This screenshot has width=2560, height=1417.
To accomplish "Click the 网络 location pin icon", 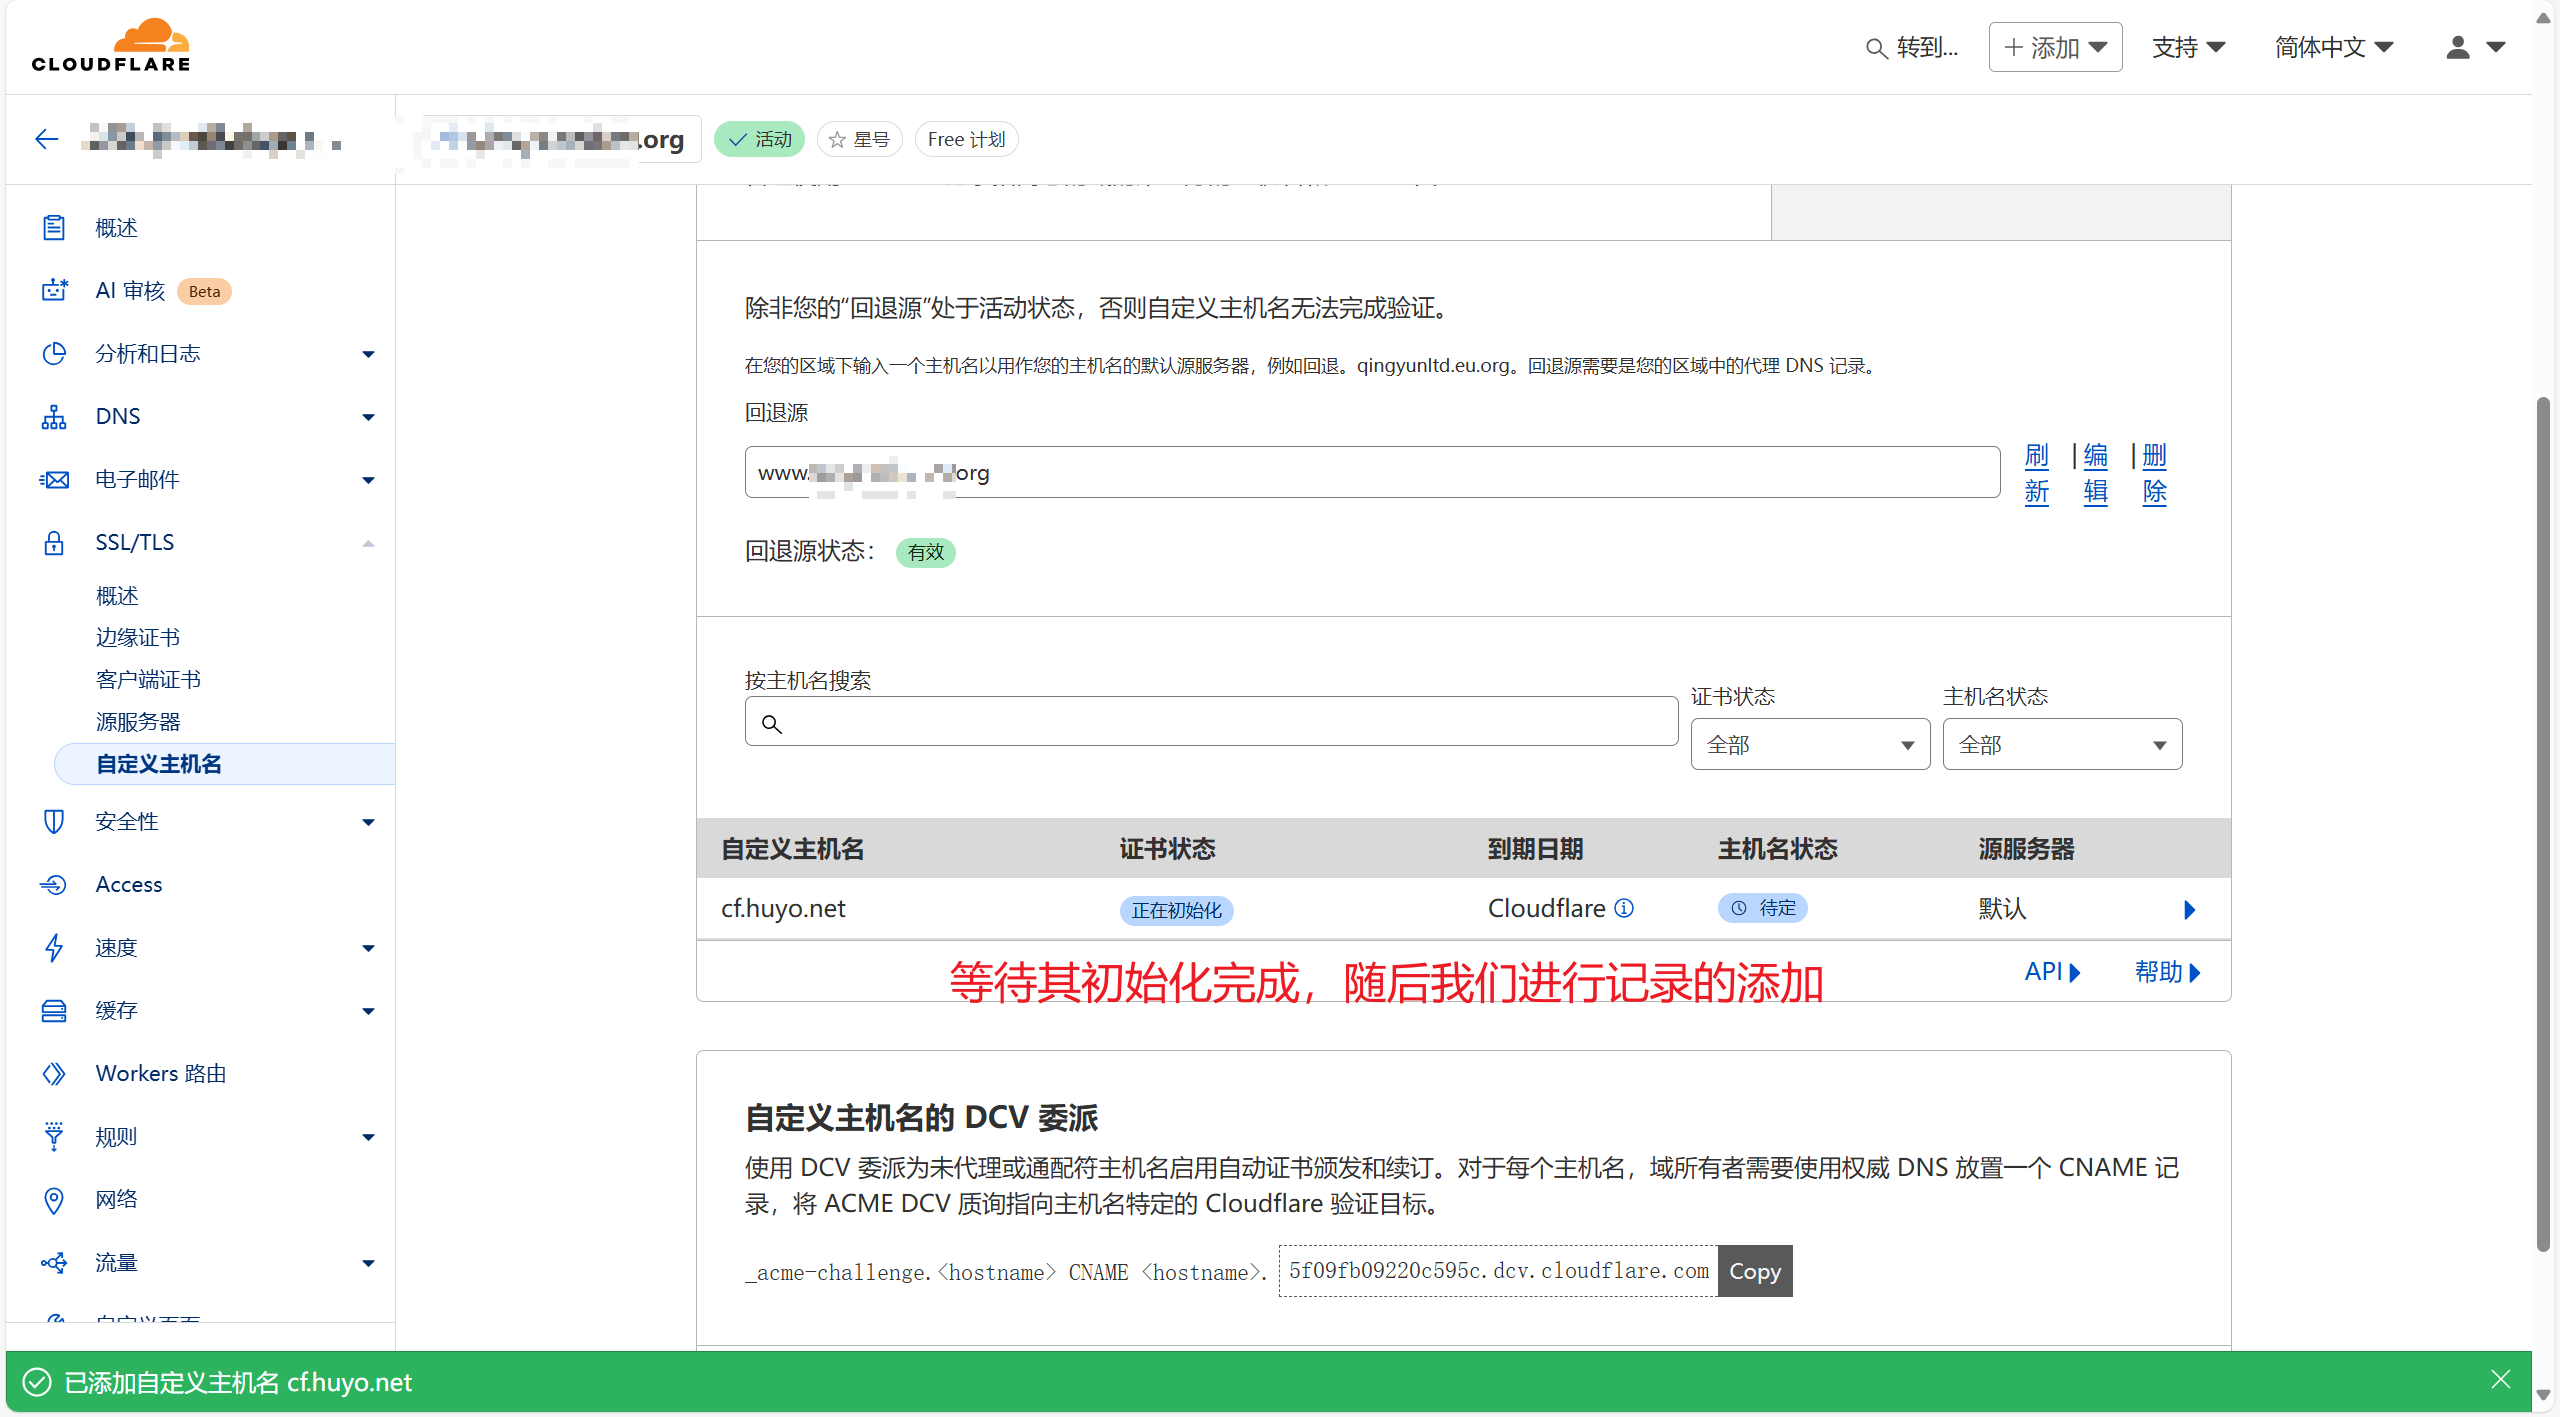I will pos(54,1200).
